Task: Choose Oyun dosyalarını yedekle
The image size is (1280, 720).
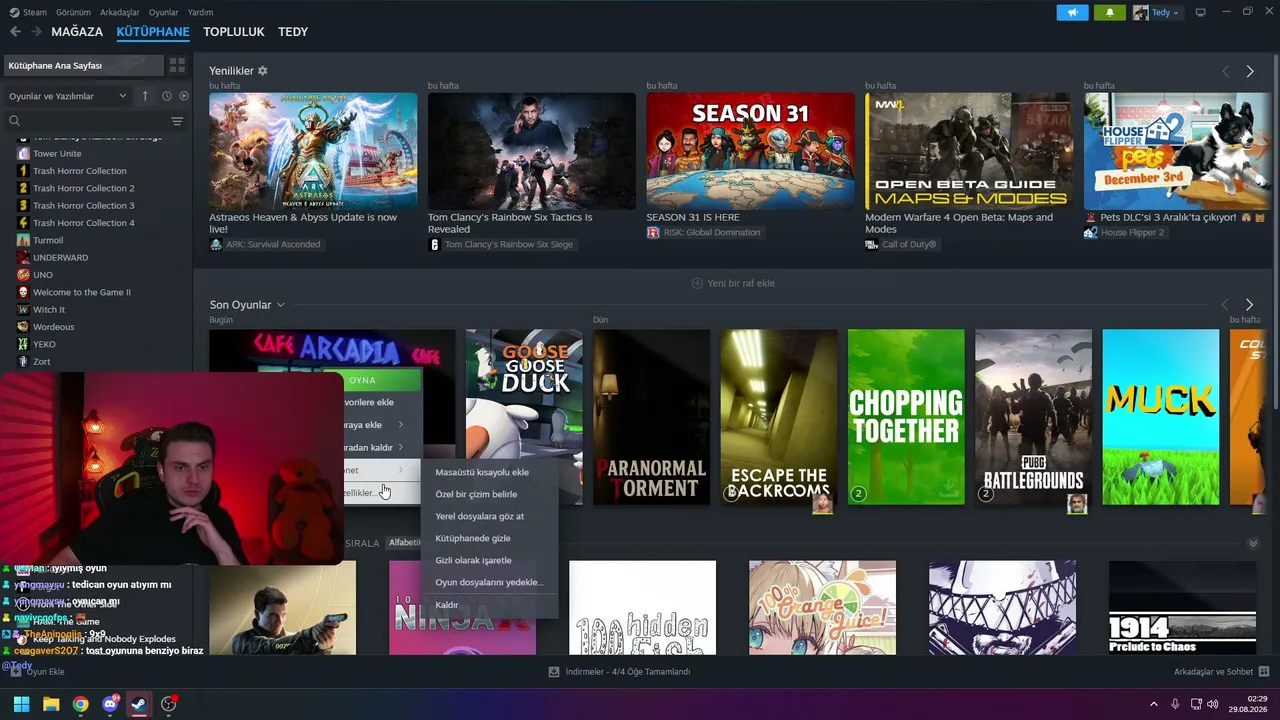Action: (490, 582)
